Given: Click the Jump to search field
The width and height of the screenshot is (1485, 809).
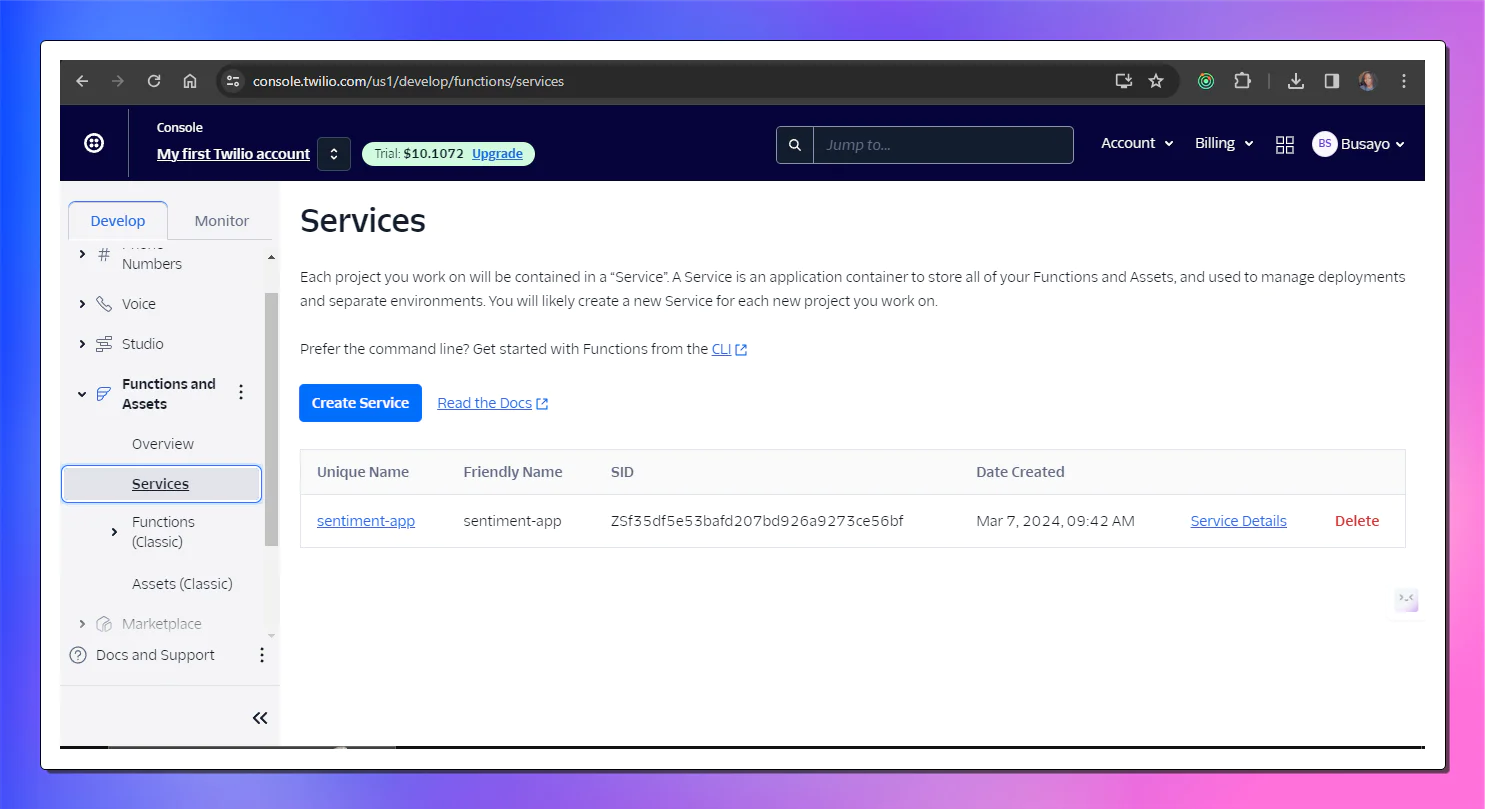Looking at the screenshot, I should 943,145.
